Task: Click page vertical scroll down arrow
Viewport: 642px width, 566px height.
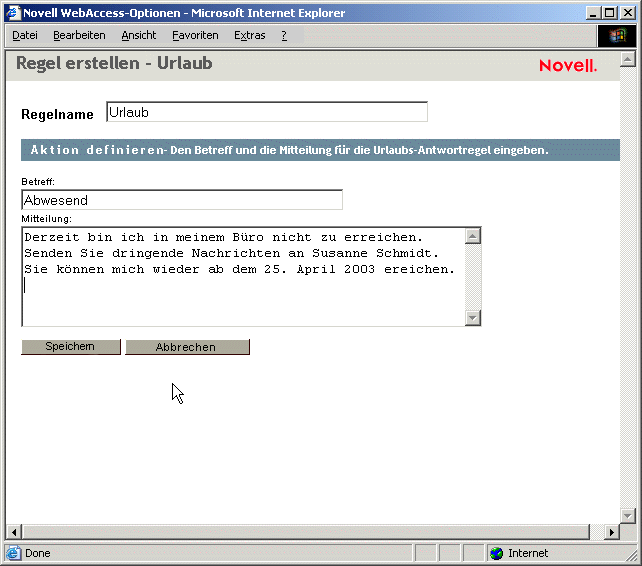Action: click(x=627, y=516)
